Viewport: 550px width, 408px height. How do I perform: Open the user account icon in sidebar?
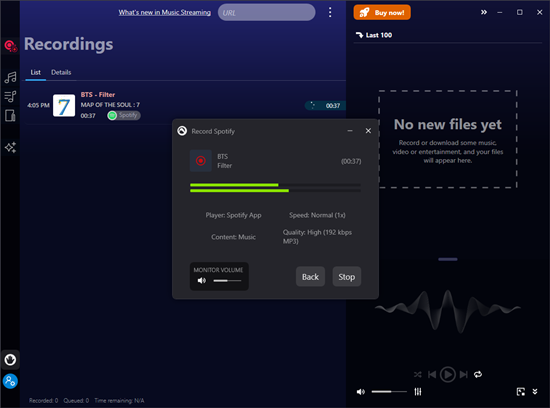10,381
